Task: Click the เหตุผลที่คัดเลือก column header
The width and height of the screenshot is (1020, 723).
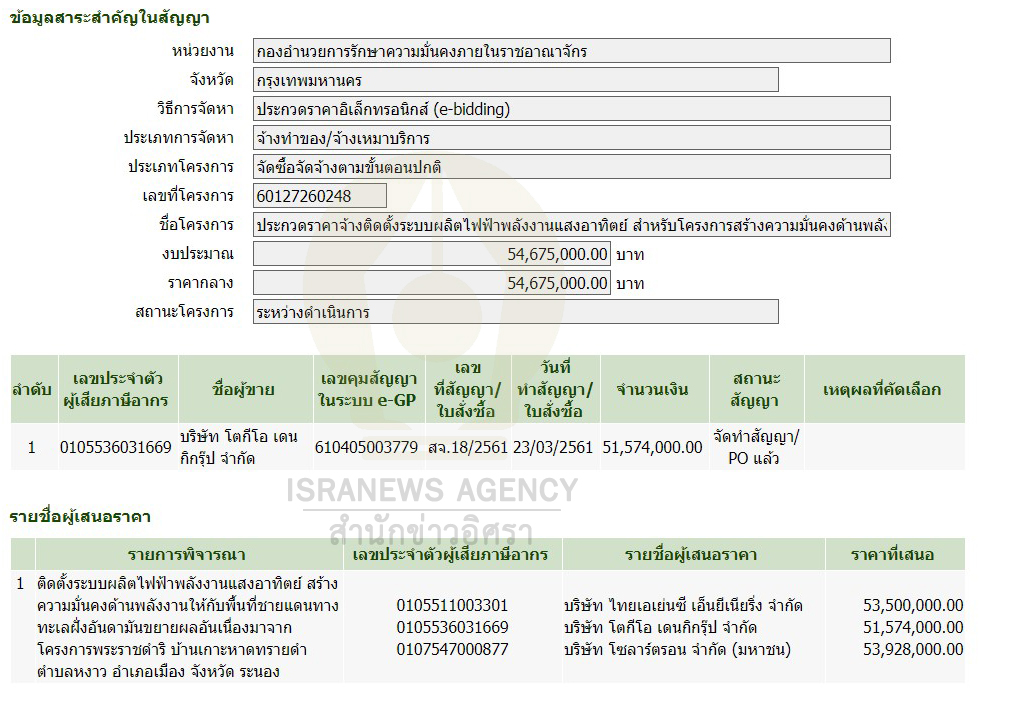Action: click(x=881, y=390)
